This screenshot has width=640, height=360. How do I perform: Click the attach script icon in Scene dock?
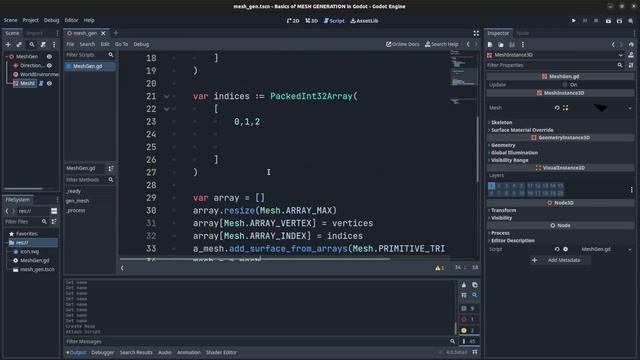[43, 44]
